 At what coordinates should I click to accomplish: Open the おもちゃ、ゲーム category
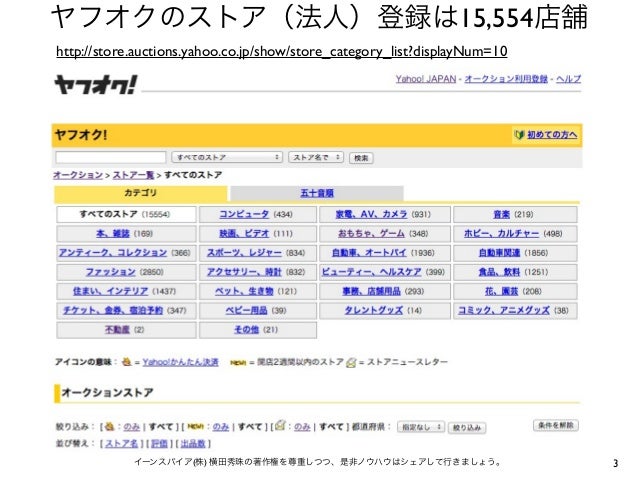371,234
